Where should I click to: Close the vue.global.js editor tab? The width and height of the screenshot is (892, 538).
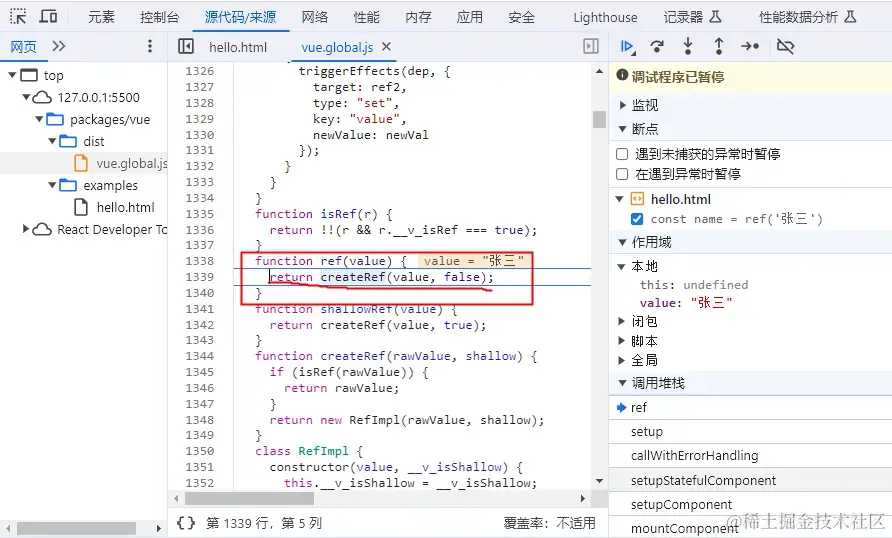[x=386, y=47]
